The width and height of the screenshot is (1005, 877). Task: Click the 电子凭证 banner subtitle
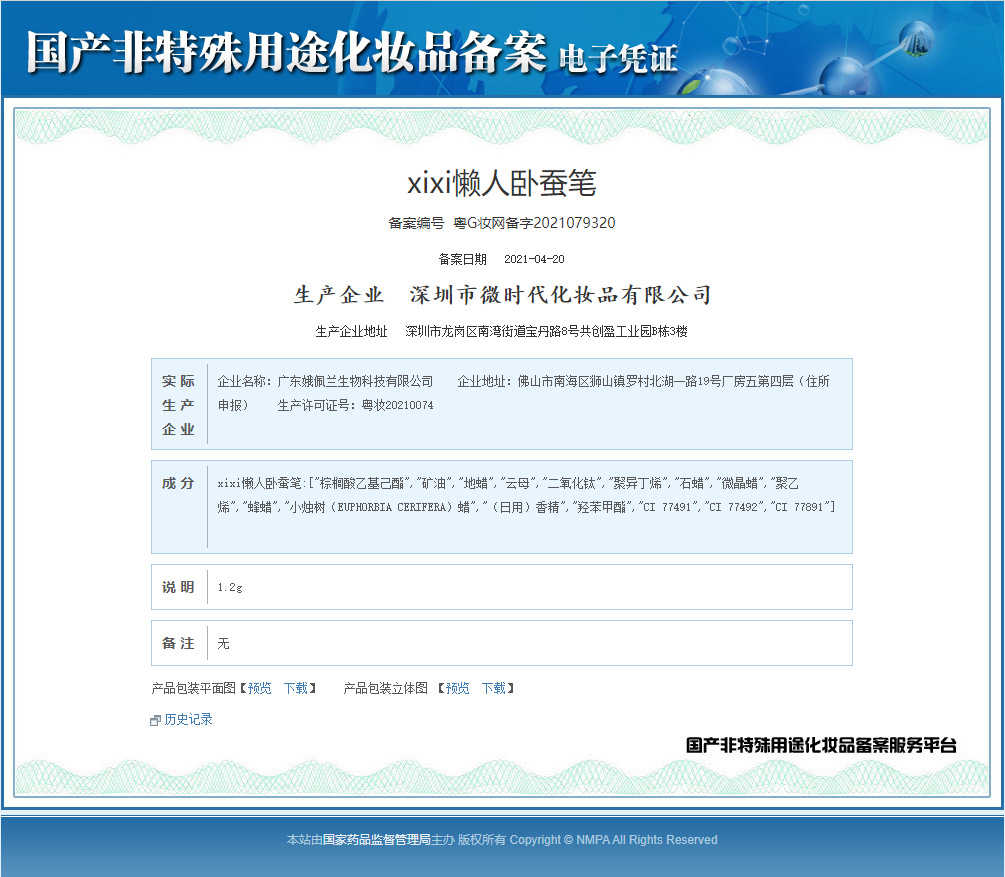[x=619, y=59]
